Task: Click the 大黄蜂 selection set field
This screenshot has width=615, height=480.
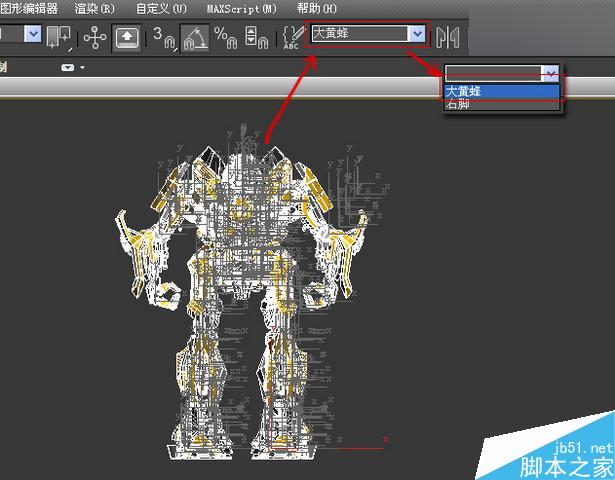Action: tap(359, 34)
